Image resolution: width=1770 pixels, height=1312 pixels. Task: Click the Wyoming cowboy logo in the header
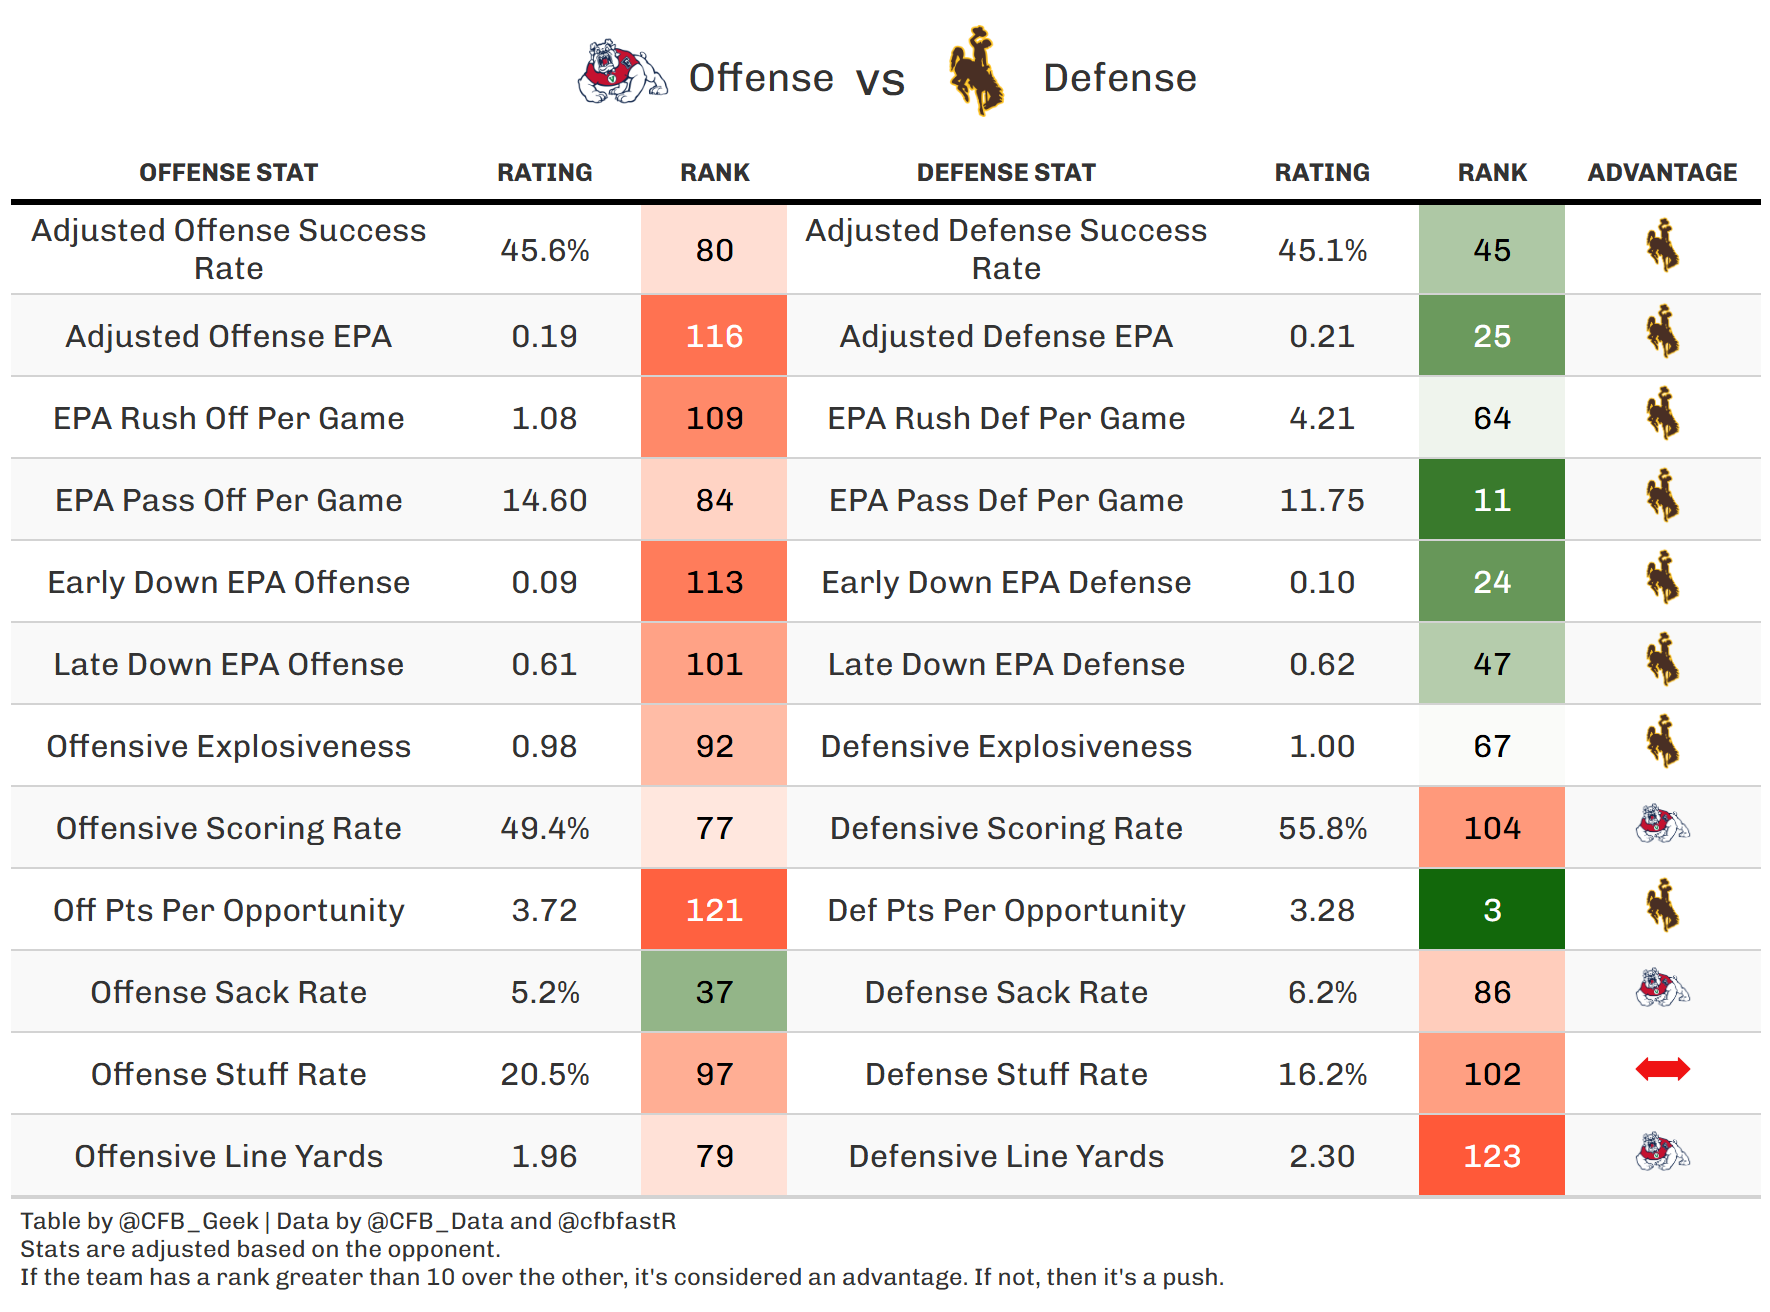click(x=975, y=72)
